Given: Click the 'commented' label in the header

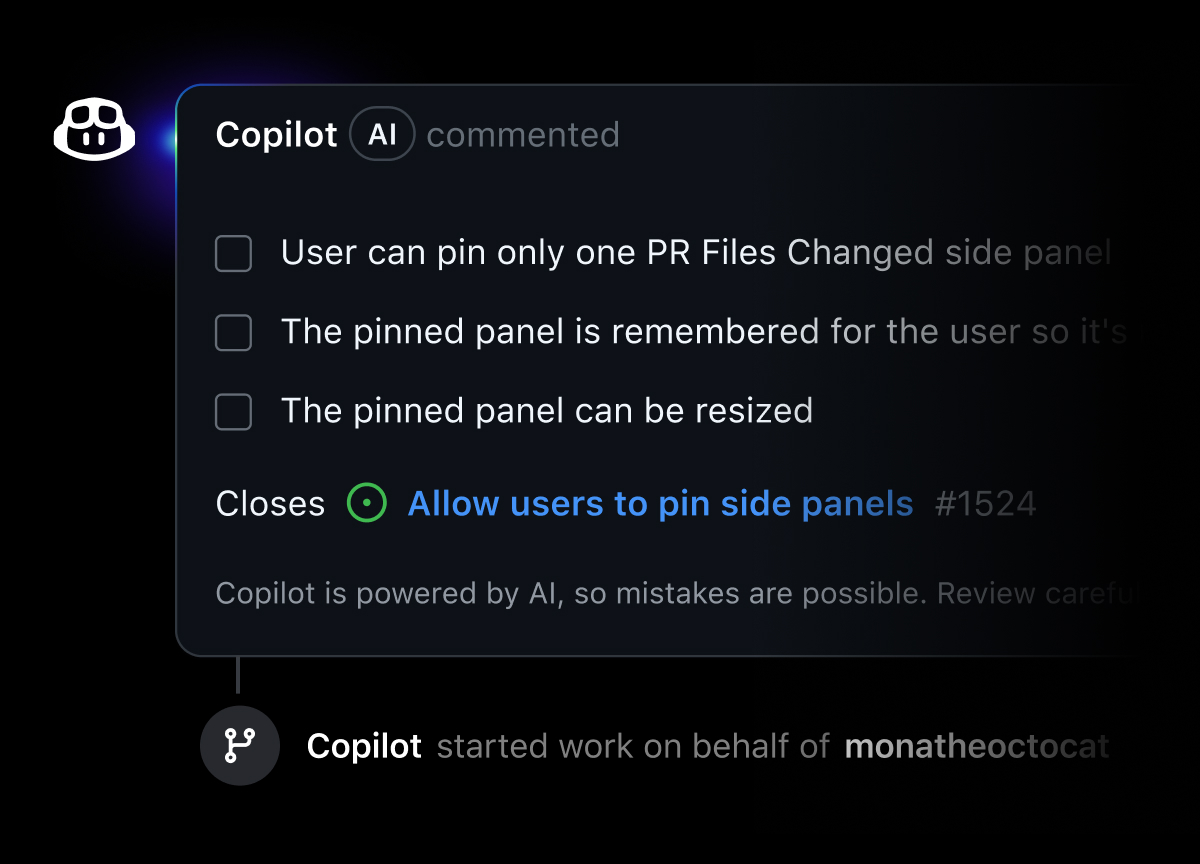Looking at the screenshot, I should point(522,134).
